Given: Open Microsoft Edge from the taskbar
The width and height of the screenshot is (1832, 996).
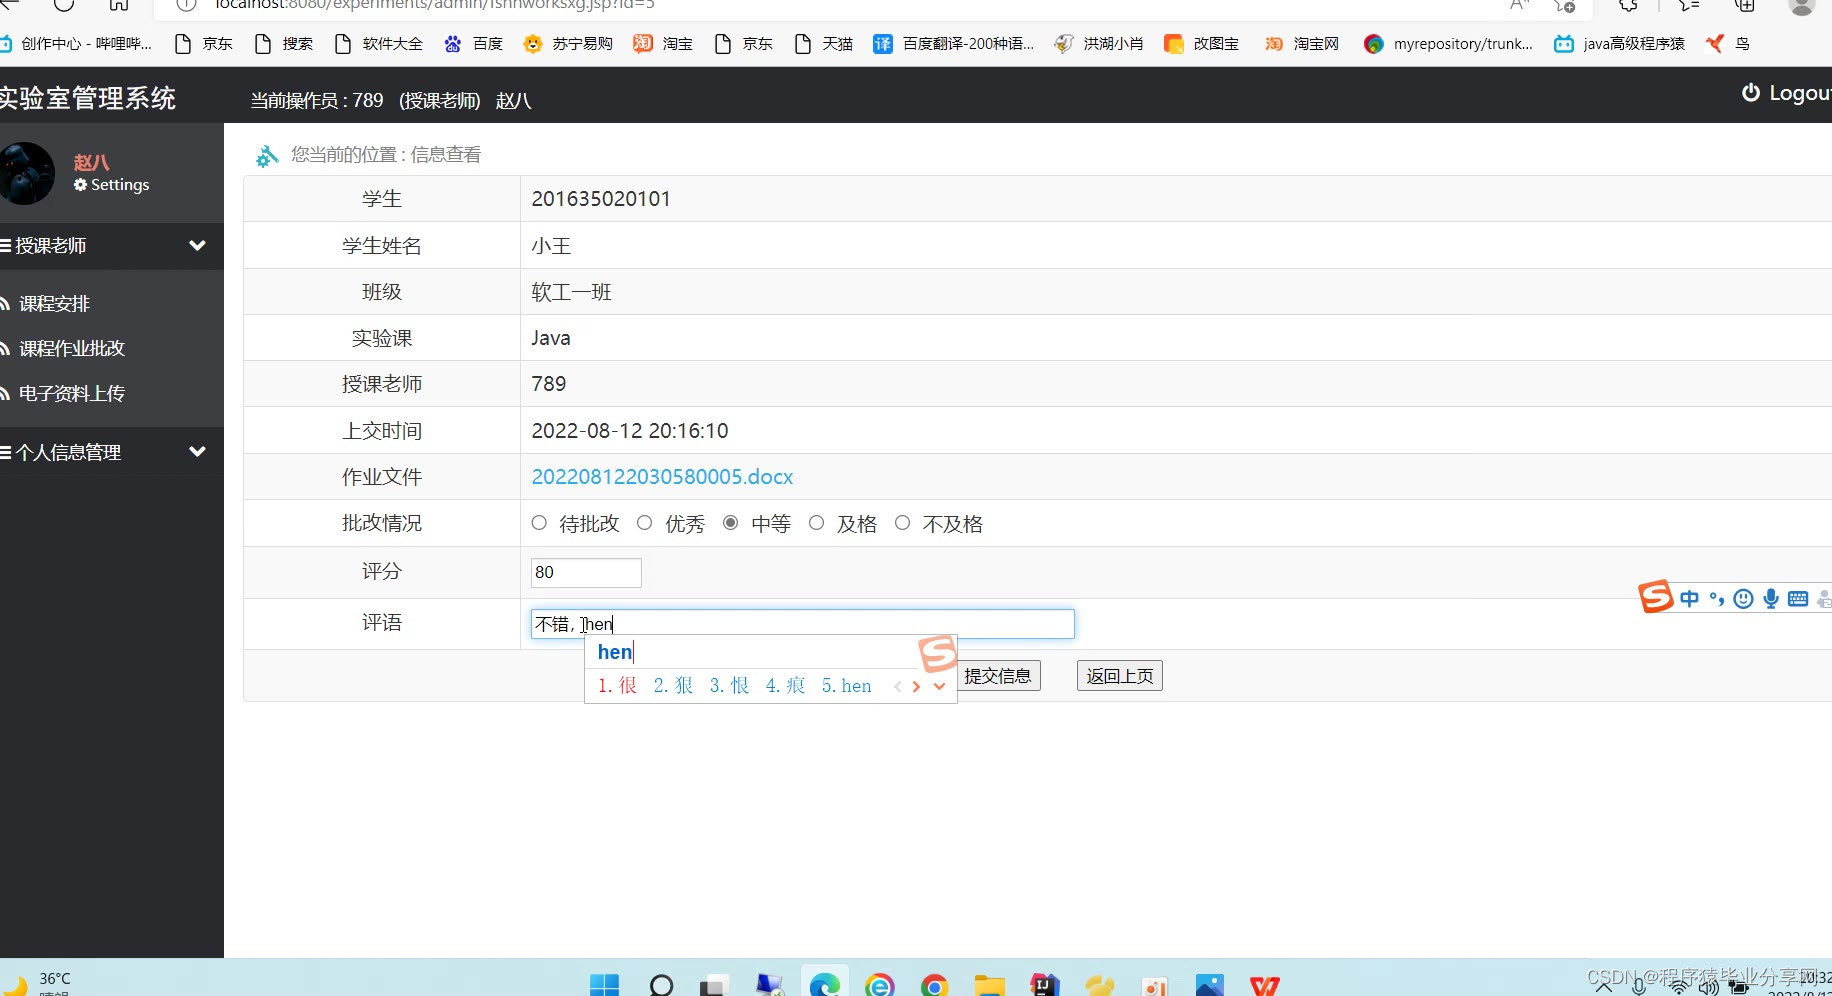Looking at the screenshot, I should click(824, 984).
